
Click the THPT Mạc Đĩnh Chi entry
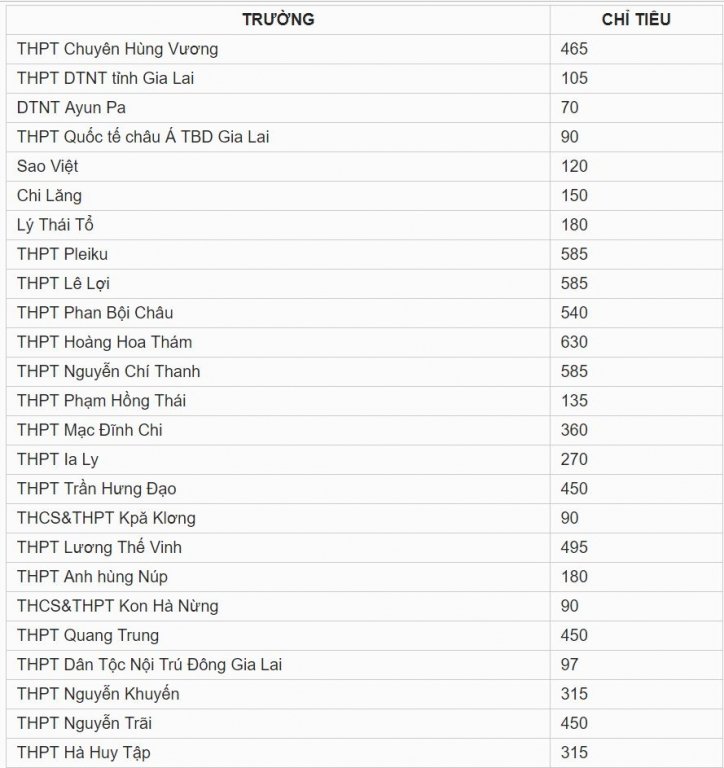[90, 430]
